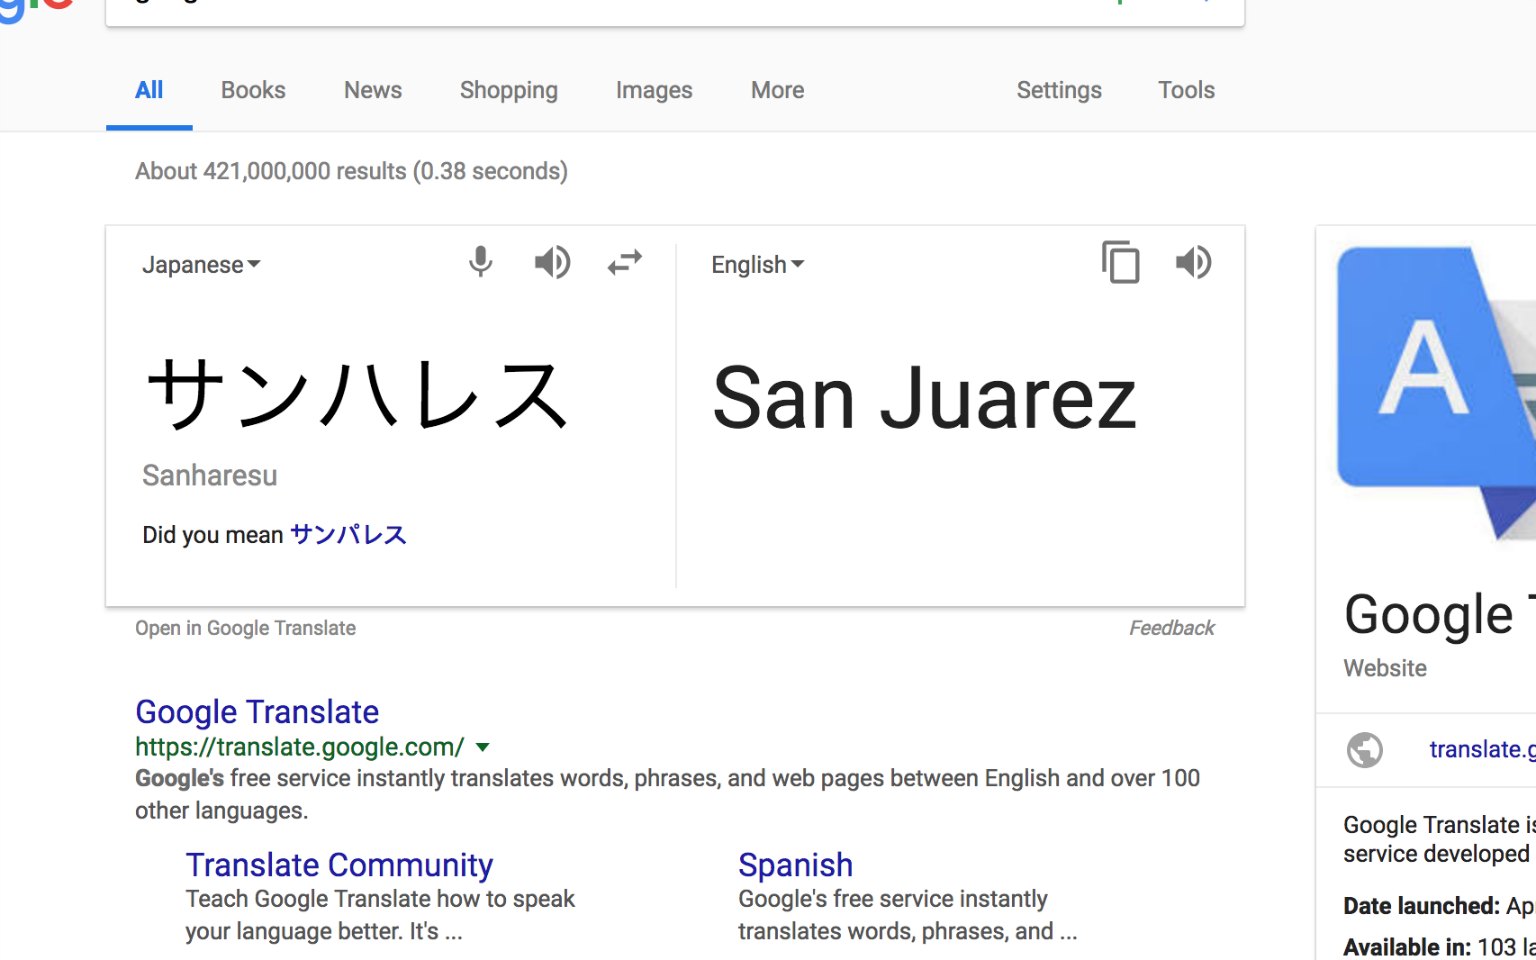Screen dimensions: 1536x960
Task: Listen to the English translation audio
Action: tap(1193, 262)
